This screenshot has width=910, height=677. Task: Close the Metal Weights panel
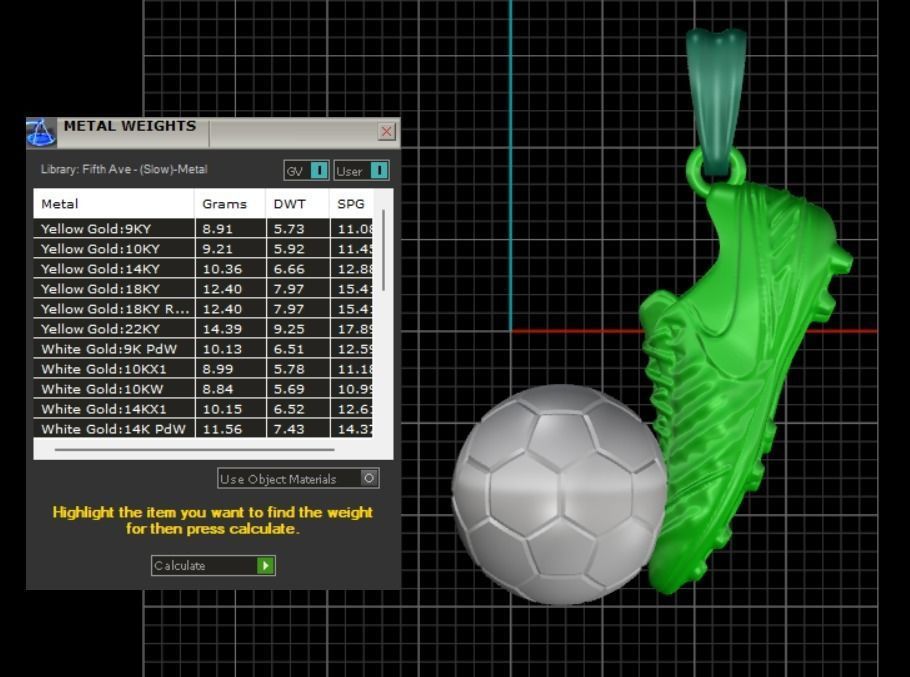coord(387,132)
